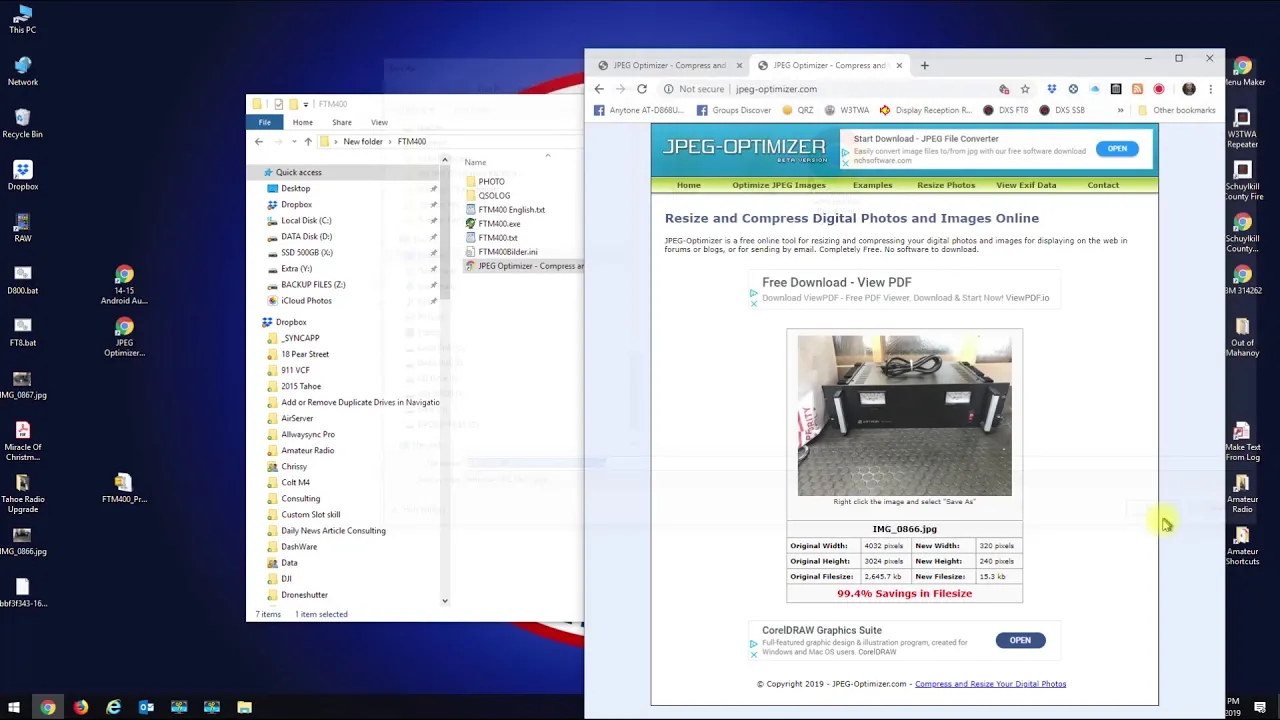Open the Droneshutter folder in navigation pane
The height and width of the screenshot is (720, 1280).
click(x=304, y=595)
